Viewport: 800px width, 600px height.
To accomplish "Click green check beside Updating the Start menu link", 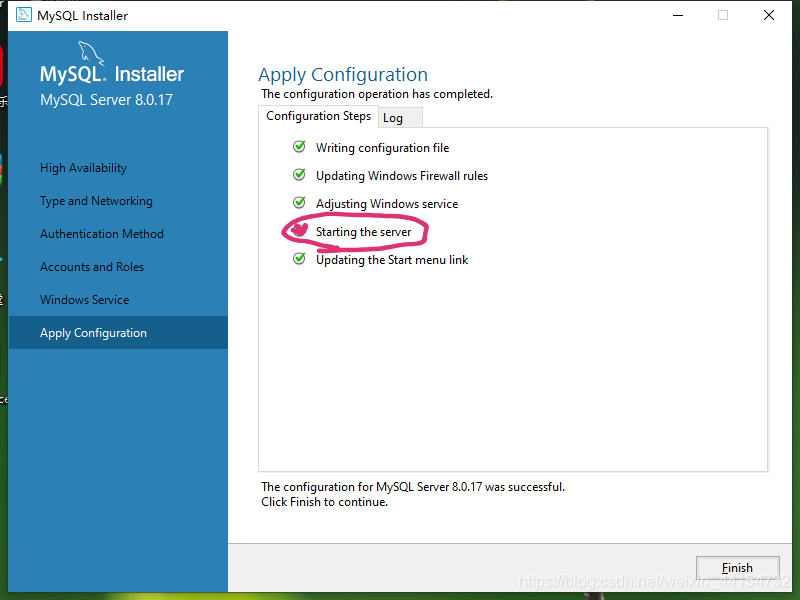I will [299, 259].
